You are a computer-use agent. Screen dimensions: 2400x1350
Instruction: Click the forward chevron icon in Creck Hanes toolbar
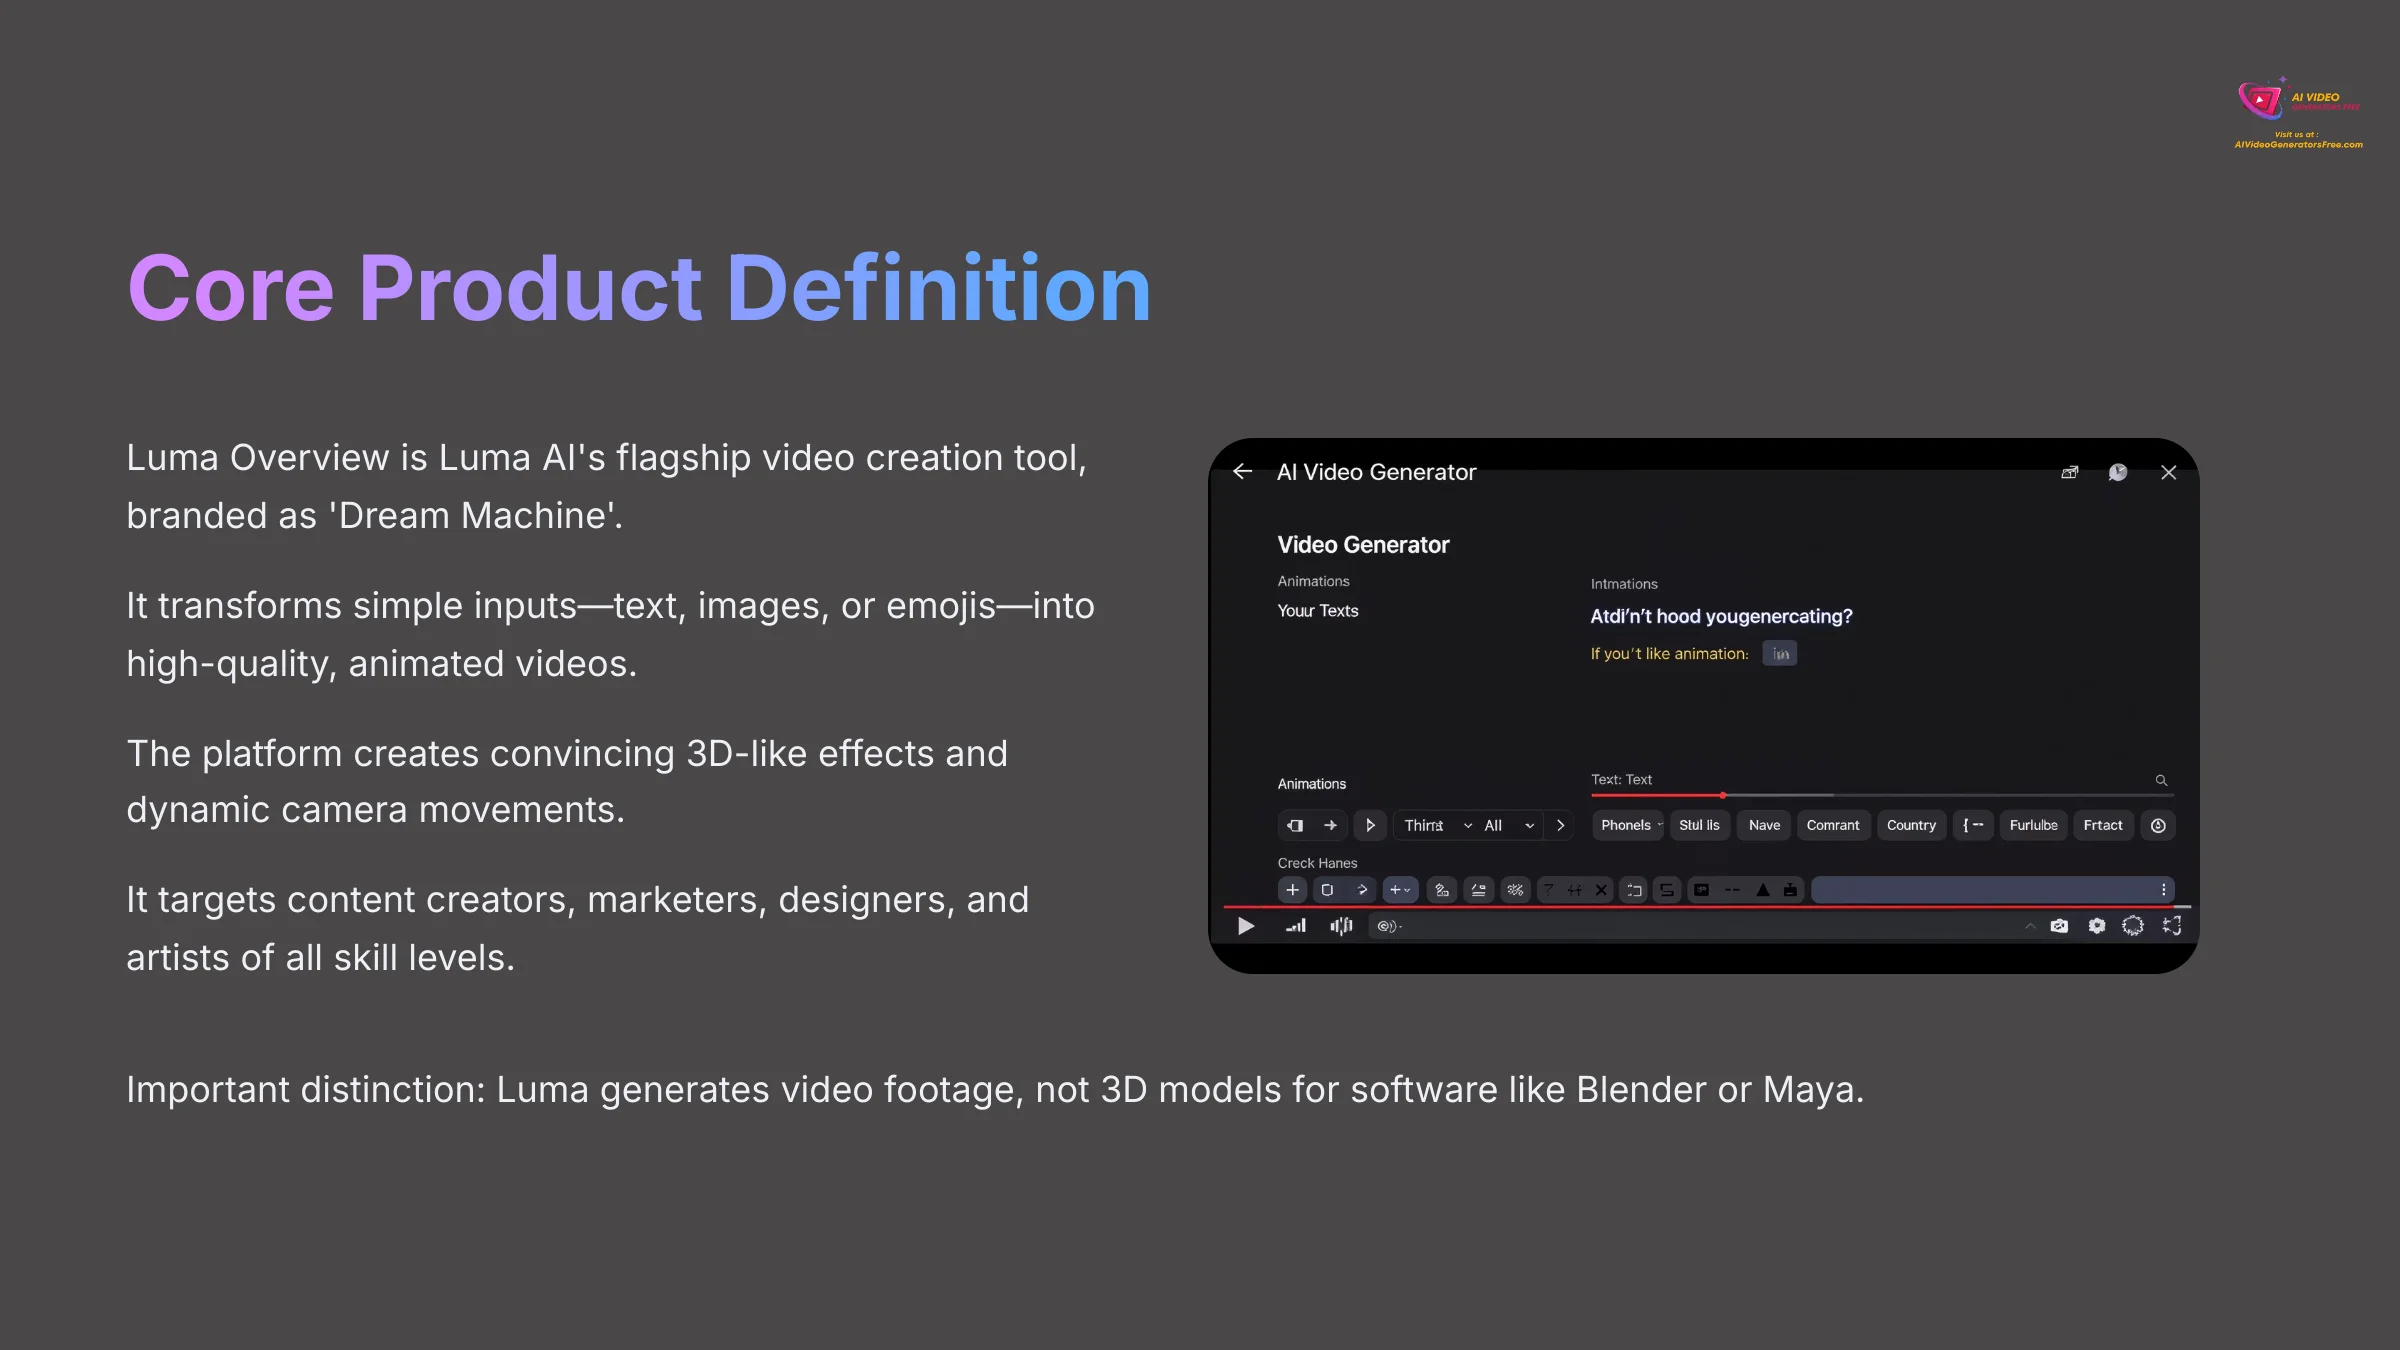point(1361,889)
